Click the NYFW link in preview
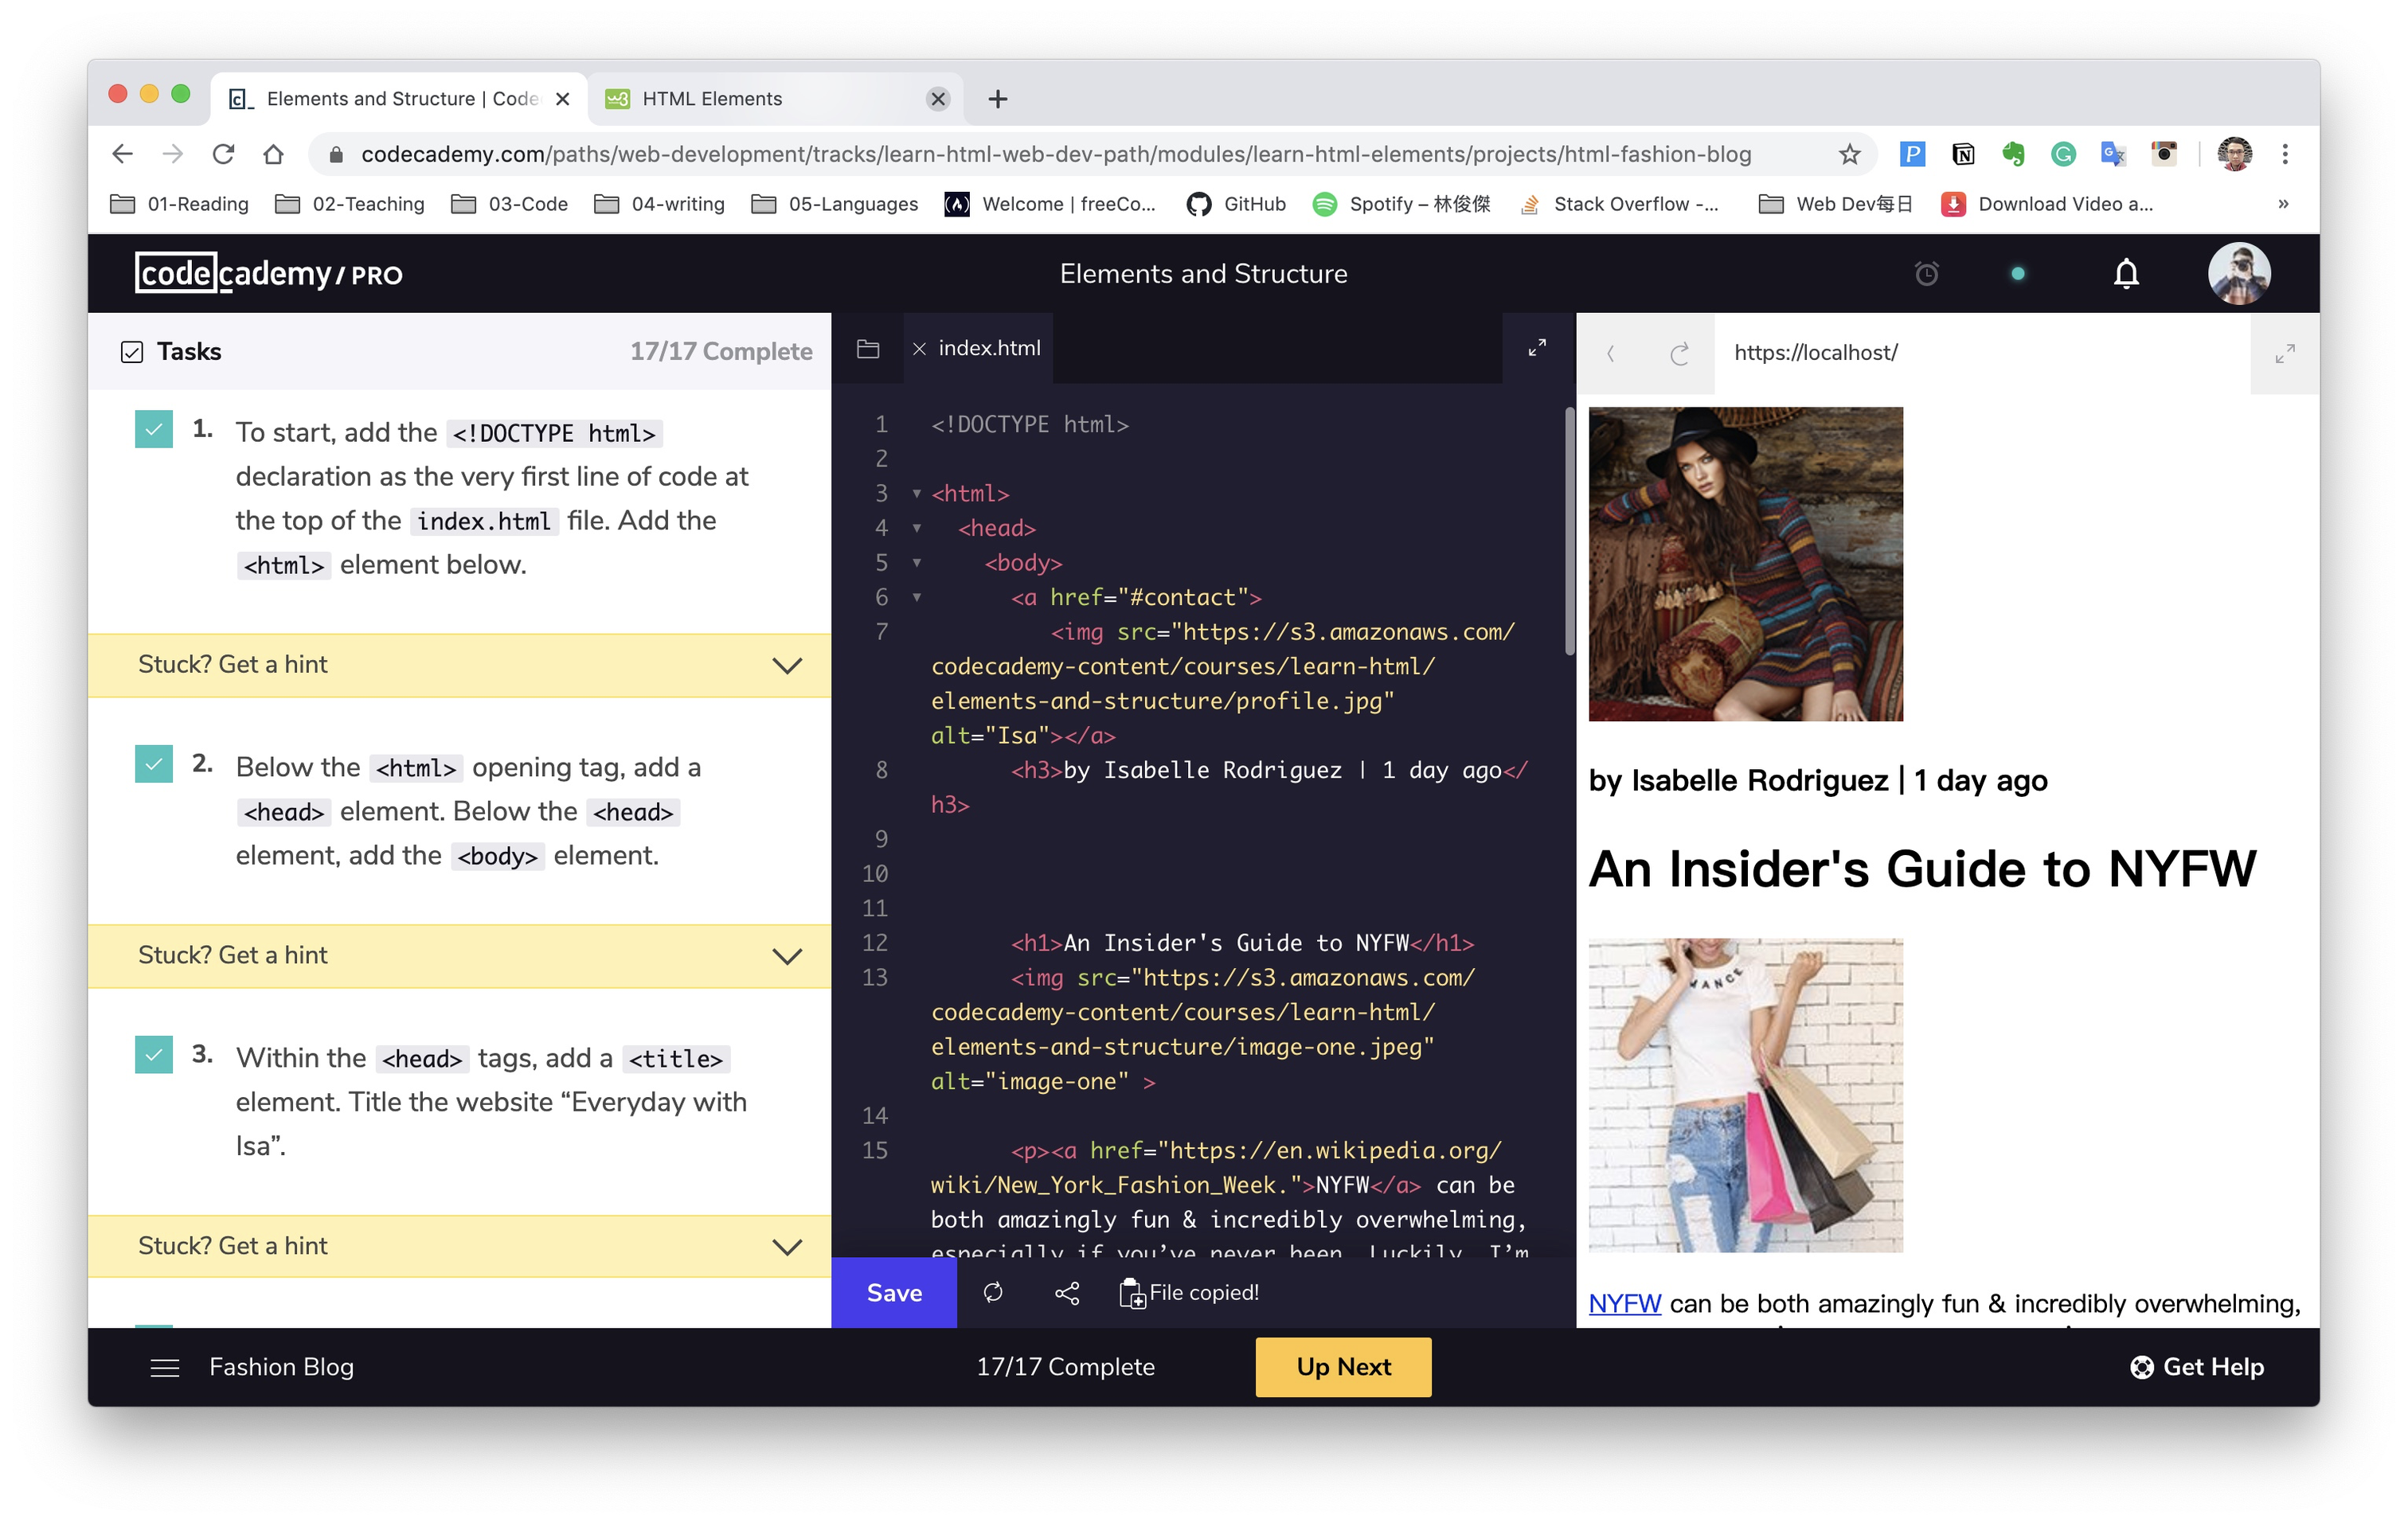2408x1523 pixels. pyautogui.click(x=1624, y=1303)
